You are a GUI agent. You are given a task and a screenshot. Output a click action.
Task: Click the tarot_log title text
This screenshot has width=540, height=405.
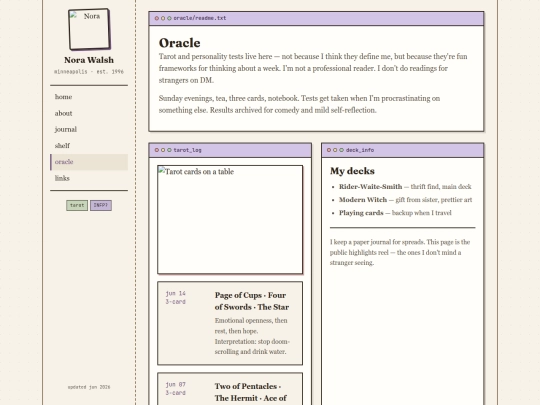(187, 150)
